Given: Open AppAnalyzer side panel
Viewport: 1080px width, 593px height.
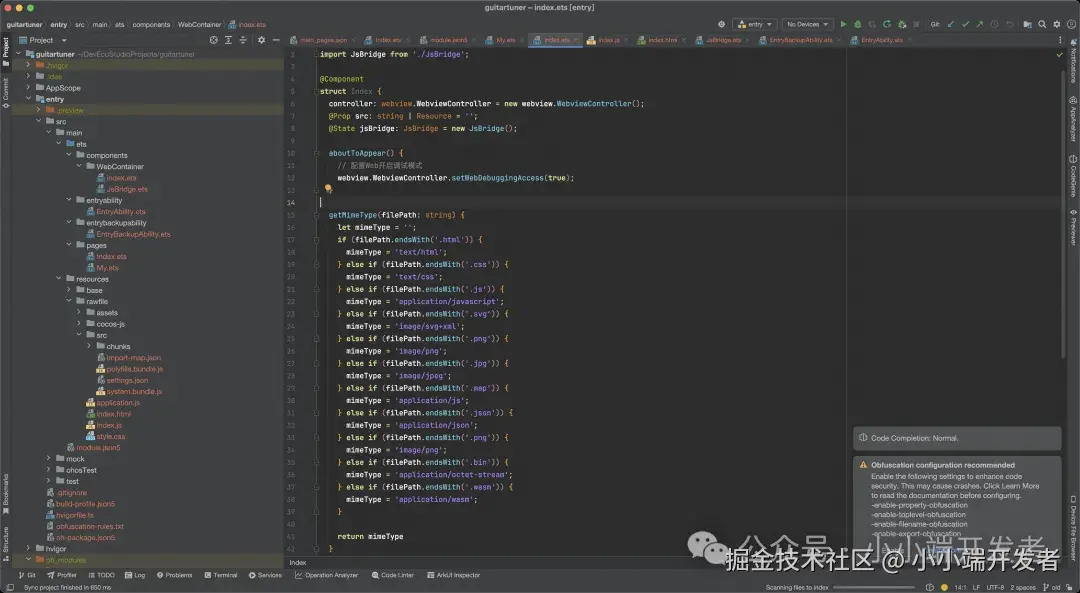Looking at the screenshot, I should click(x=1073, y=119).
